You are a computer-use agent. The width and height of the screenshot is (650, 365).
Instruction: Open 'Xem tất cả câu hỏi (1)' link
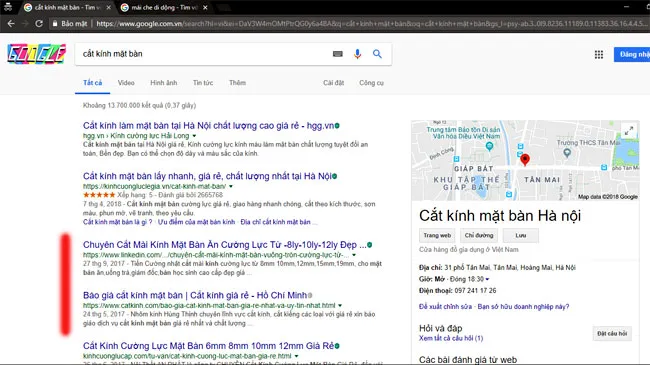coord(451,338)
